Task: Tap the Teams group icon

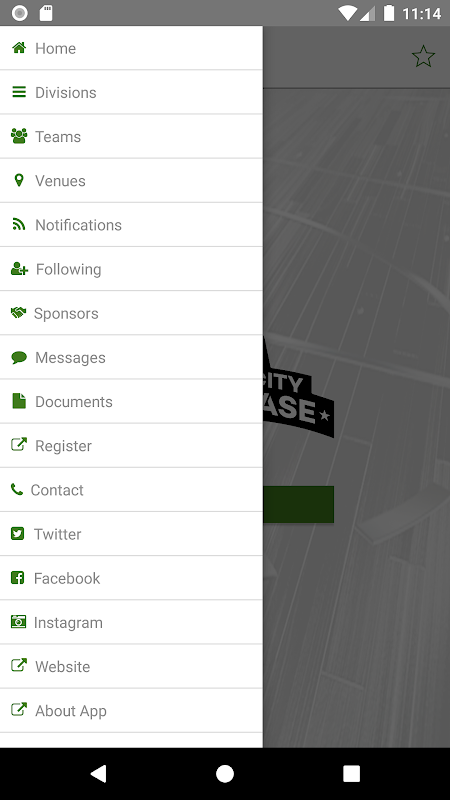Action: [x=19, y=136]
